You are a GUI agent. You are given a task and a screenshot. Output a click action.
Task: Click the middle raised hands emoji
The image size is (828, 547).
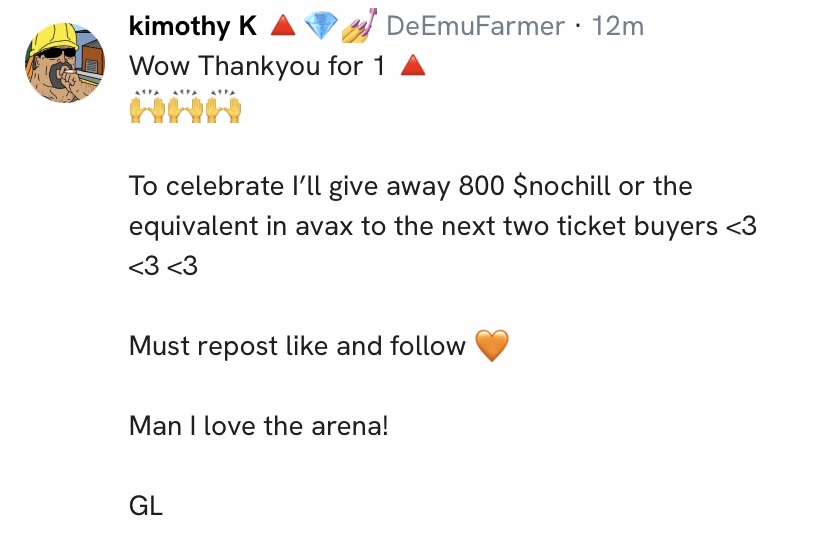[185, 106]
